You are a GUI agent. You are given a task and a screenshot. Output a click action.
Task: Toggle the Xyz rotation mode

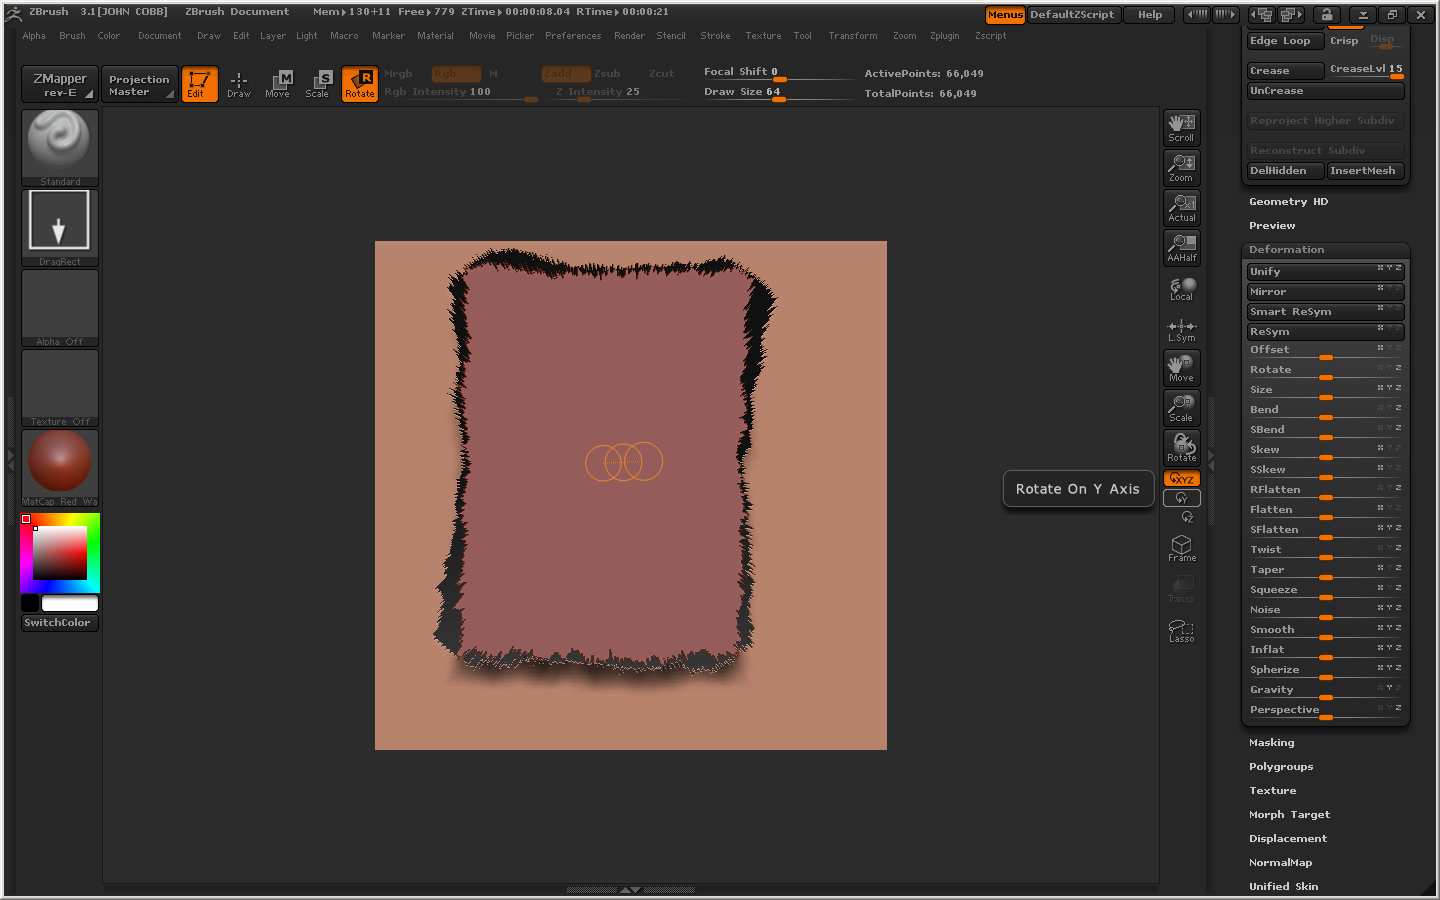[x=1181, y=479]
